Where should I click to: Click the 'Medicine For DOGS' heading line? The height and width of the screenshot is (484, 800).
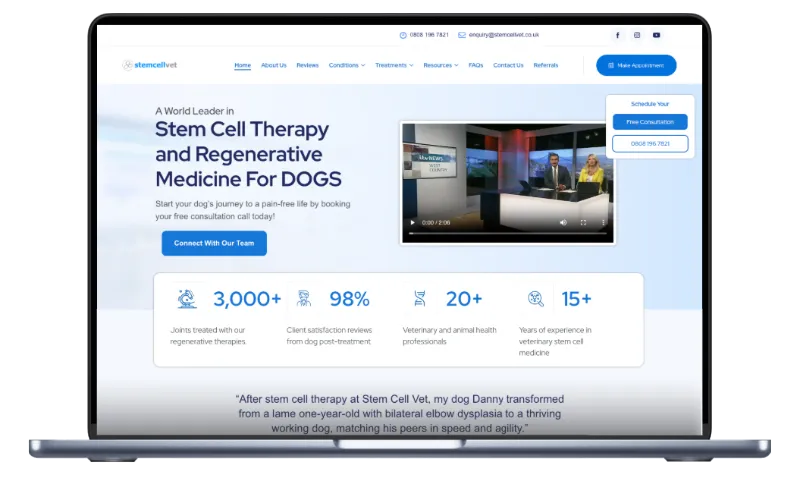248,179
